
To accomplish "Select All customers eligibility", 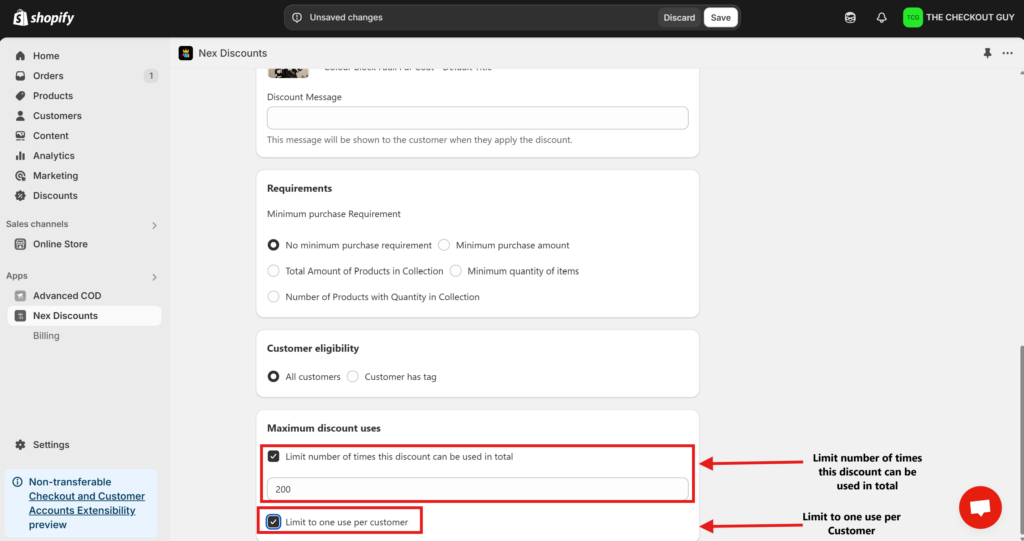I will point(274,376).
